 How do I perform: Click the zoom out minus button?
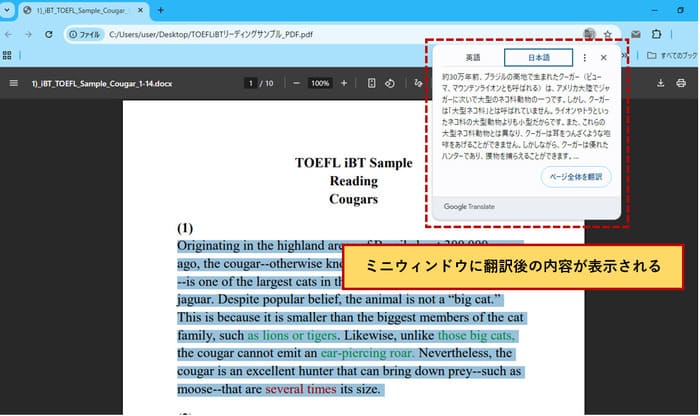tap(296, 83)
